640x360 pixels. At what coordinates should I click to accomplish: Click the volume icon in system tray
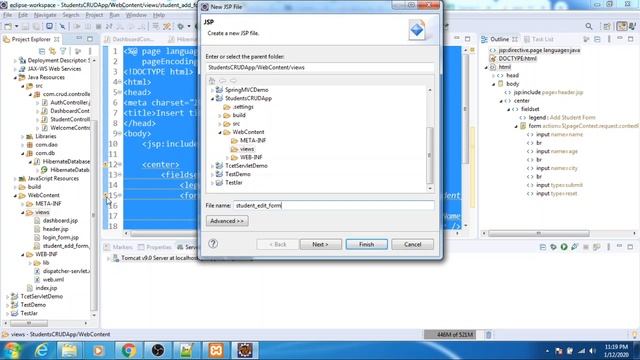pyautogui.click(x=592, y=351)
